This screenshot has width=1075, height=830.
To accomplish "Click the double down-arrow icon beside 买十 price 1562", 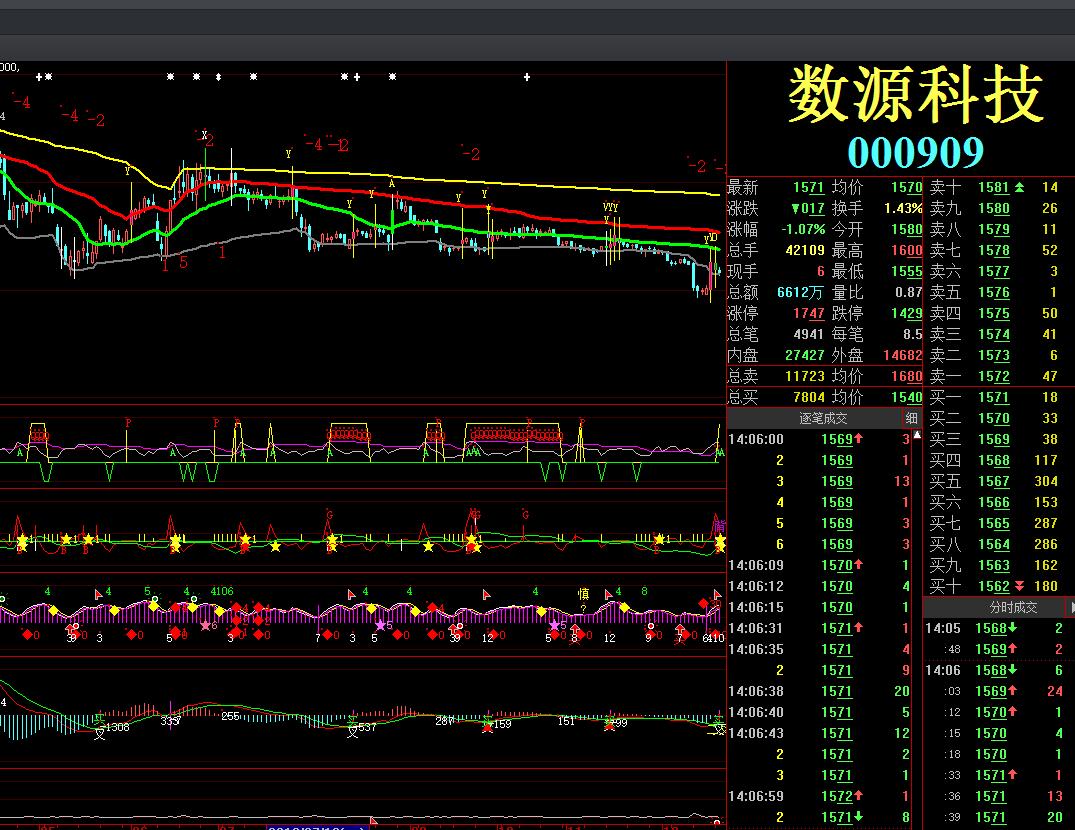I will click(x=1019, y=586).
